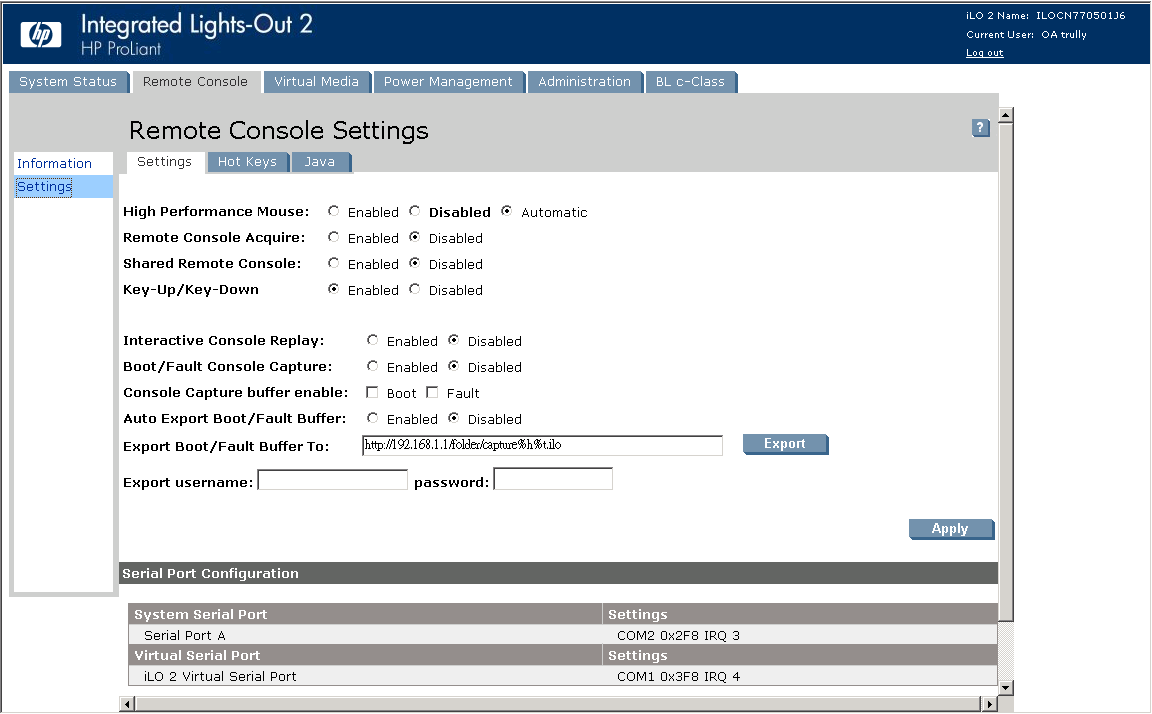1152x714 pixels.
Task: Click vertical scrollbar up arrow
Action: coord(1006,115)
